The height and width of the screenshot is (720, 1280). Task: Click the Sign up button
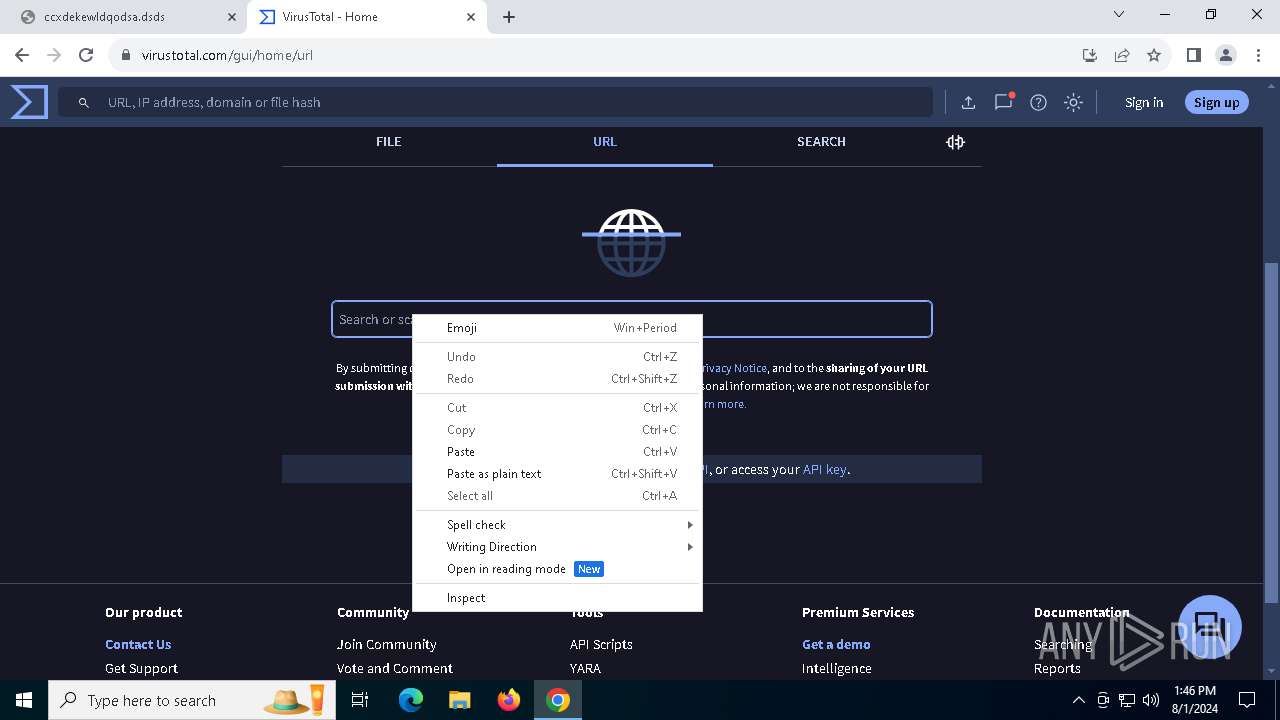click(x=1216, y=102)
